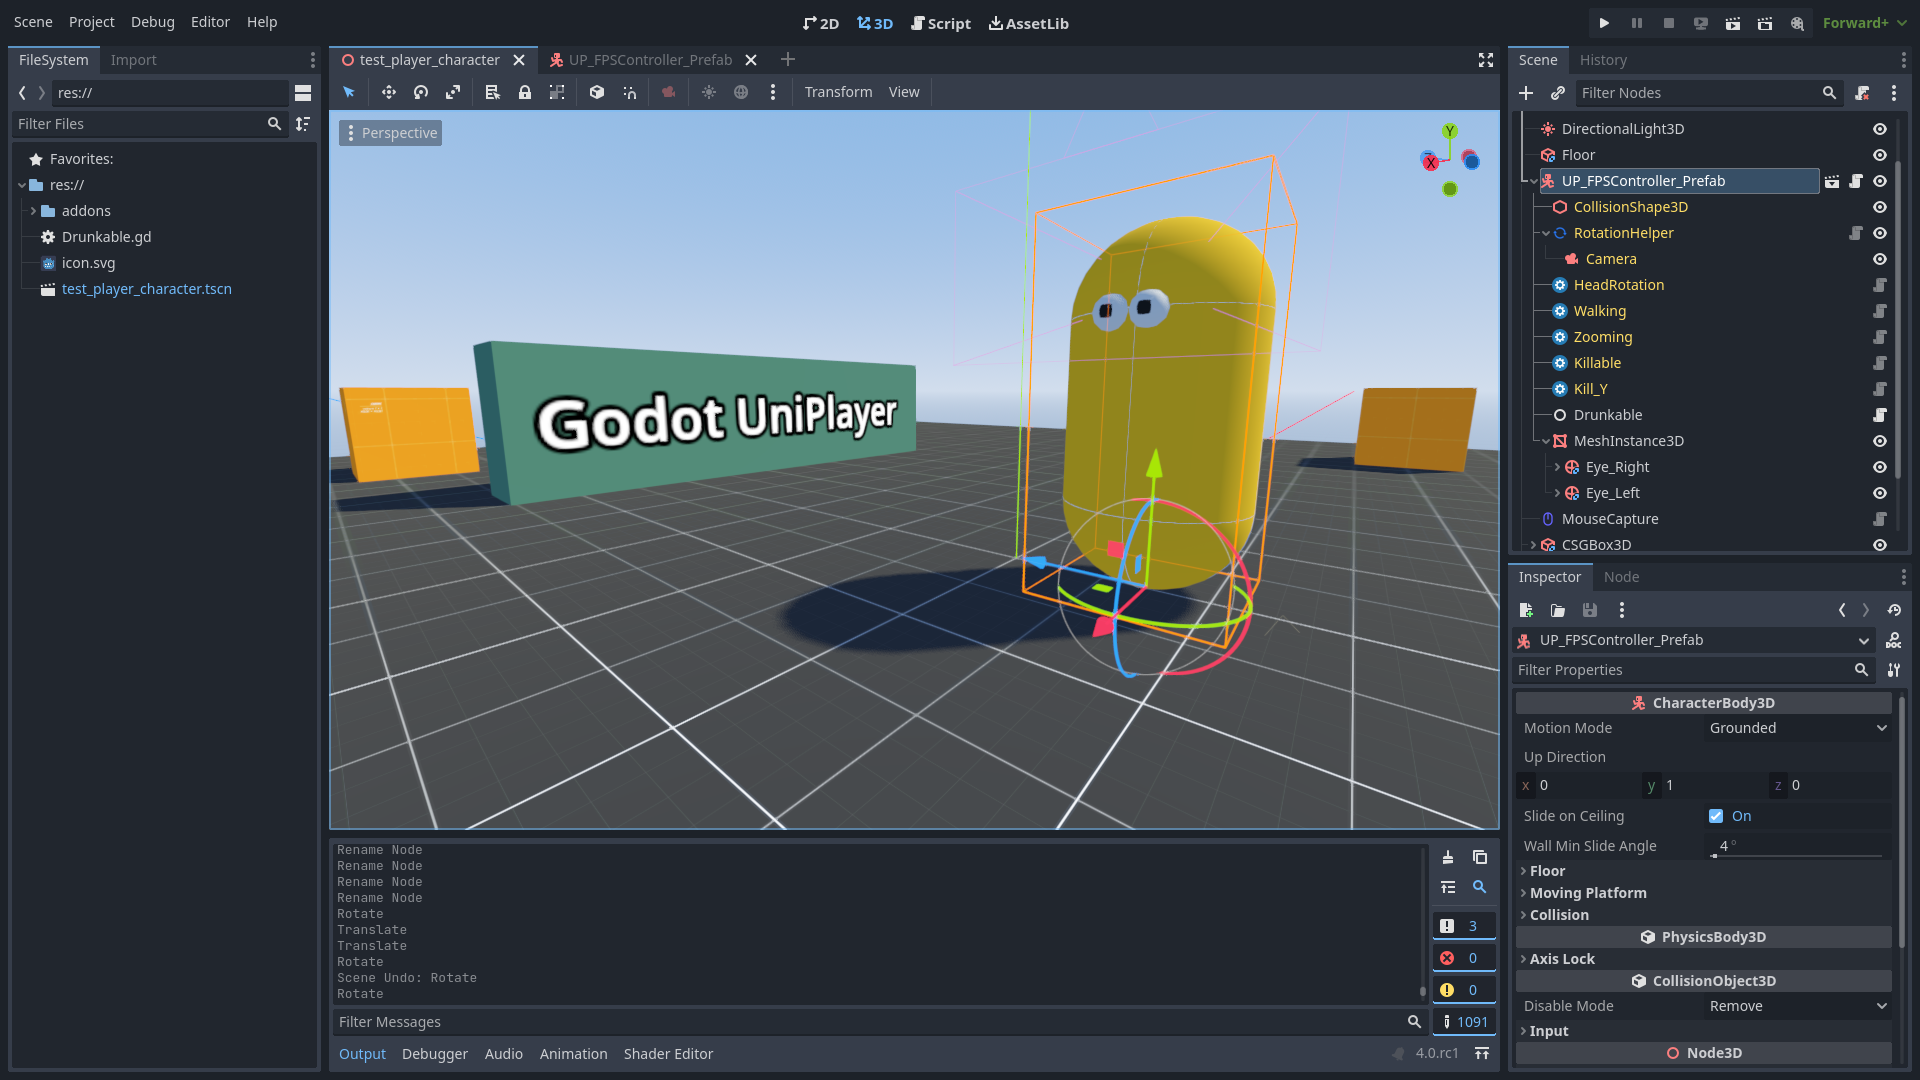This screenshot has height=1080, width=1920.
Task: Open environment preview globe icon
Action: pos(741,92)
